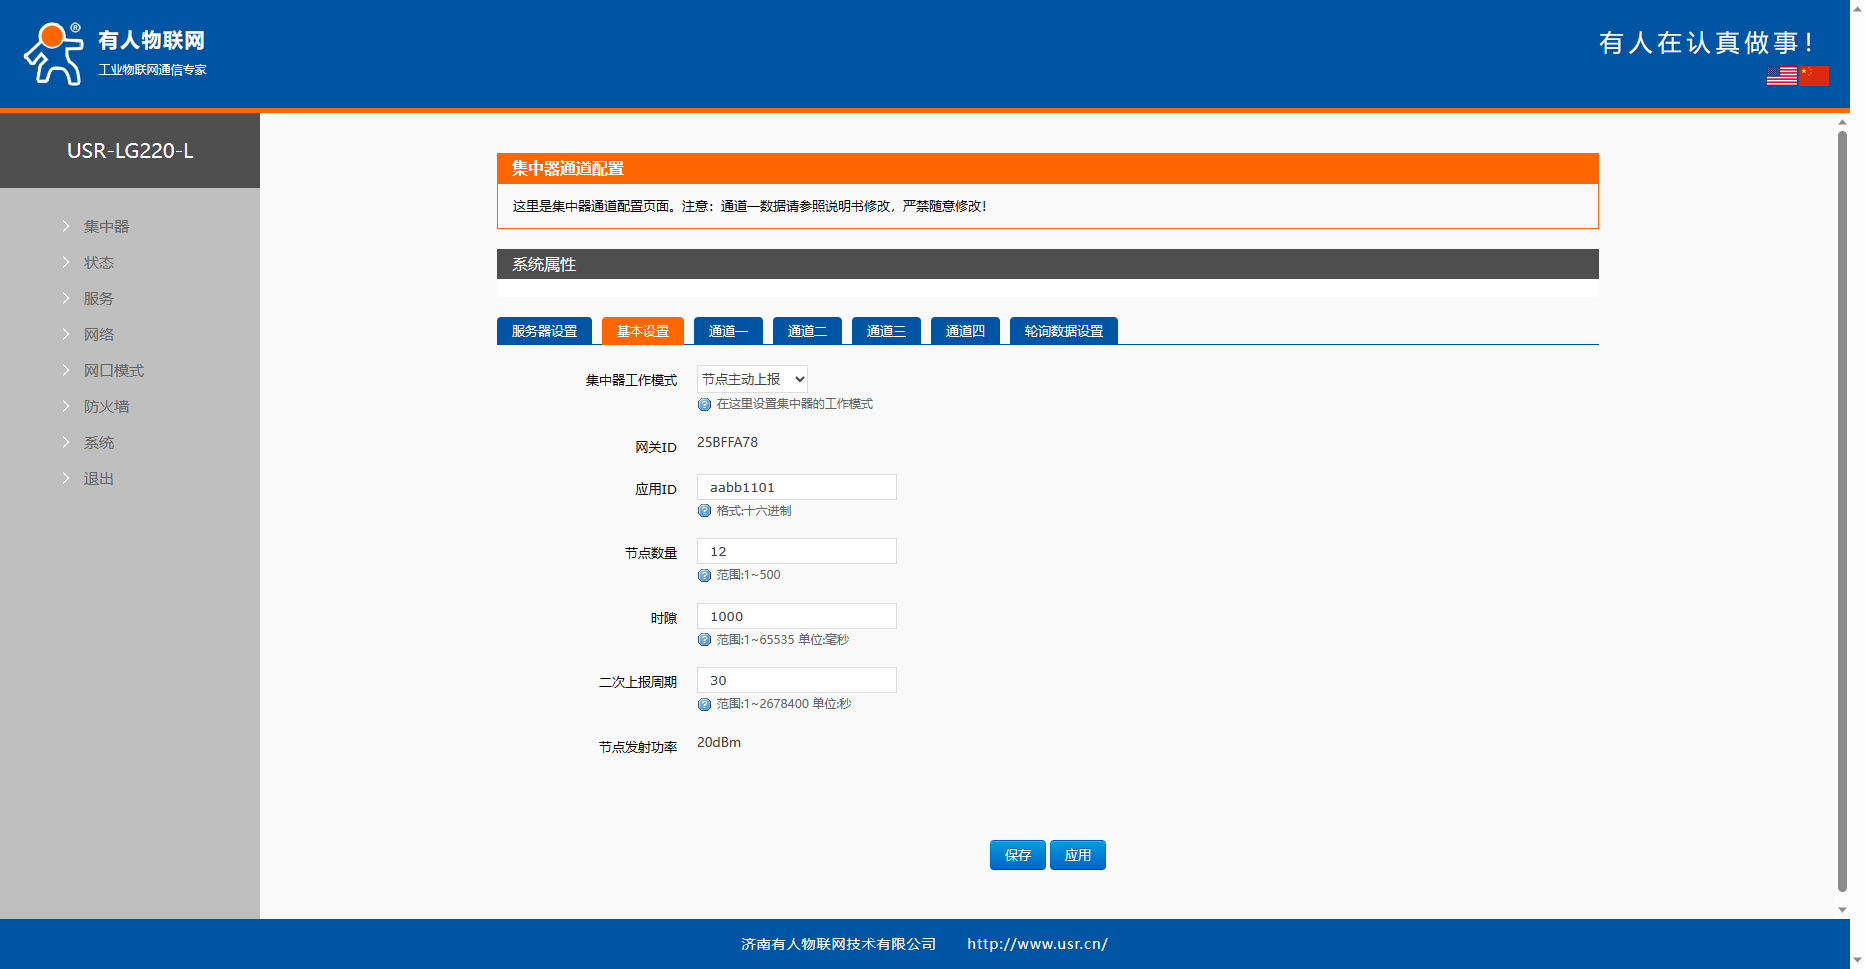Switch to the 通道三 tab
Viewport: 1865px width, 969px height.
click(x=886, y=331)
